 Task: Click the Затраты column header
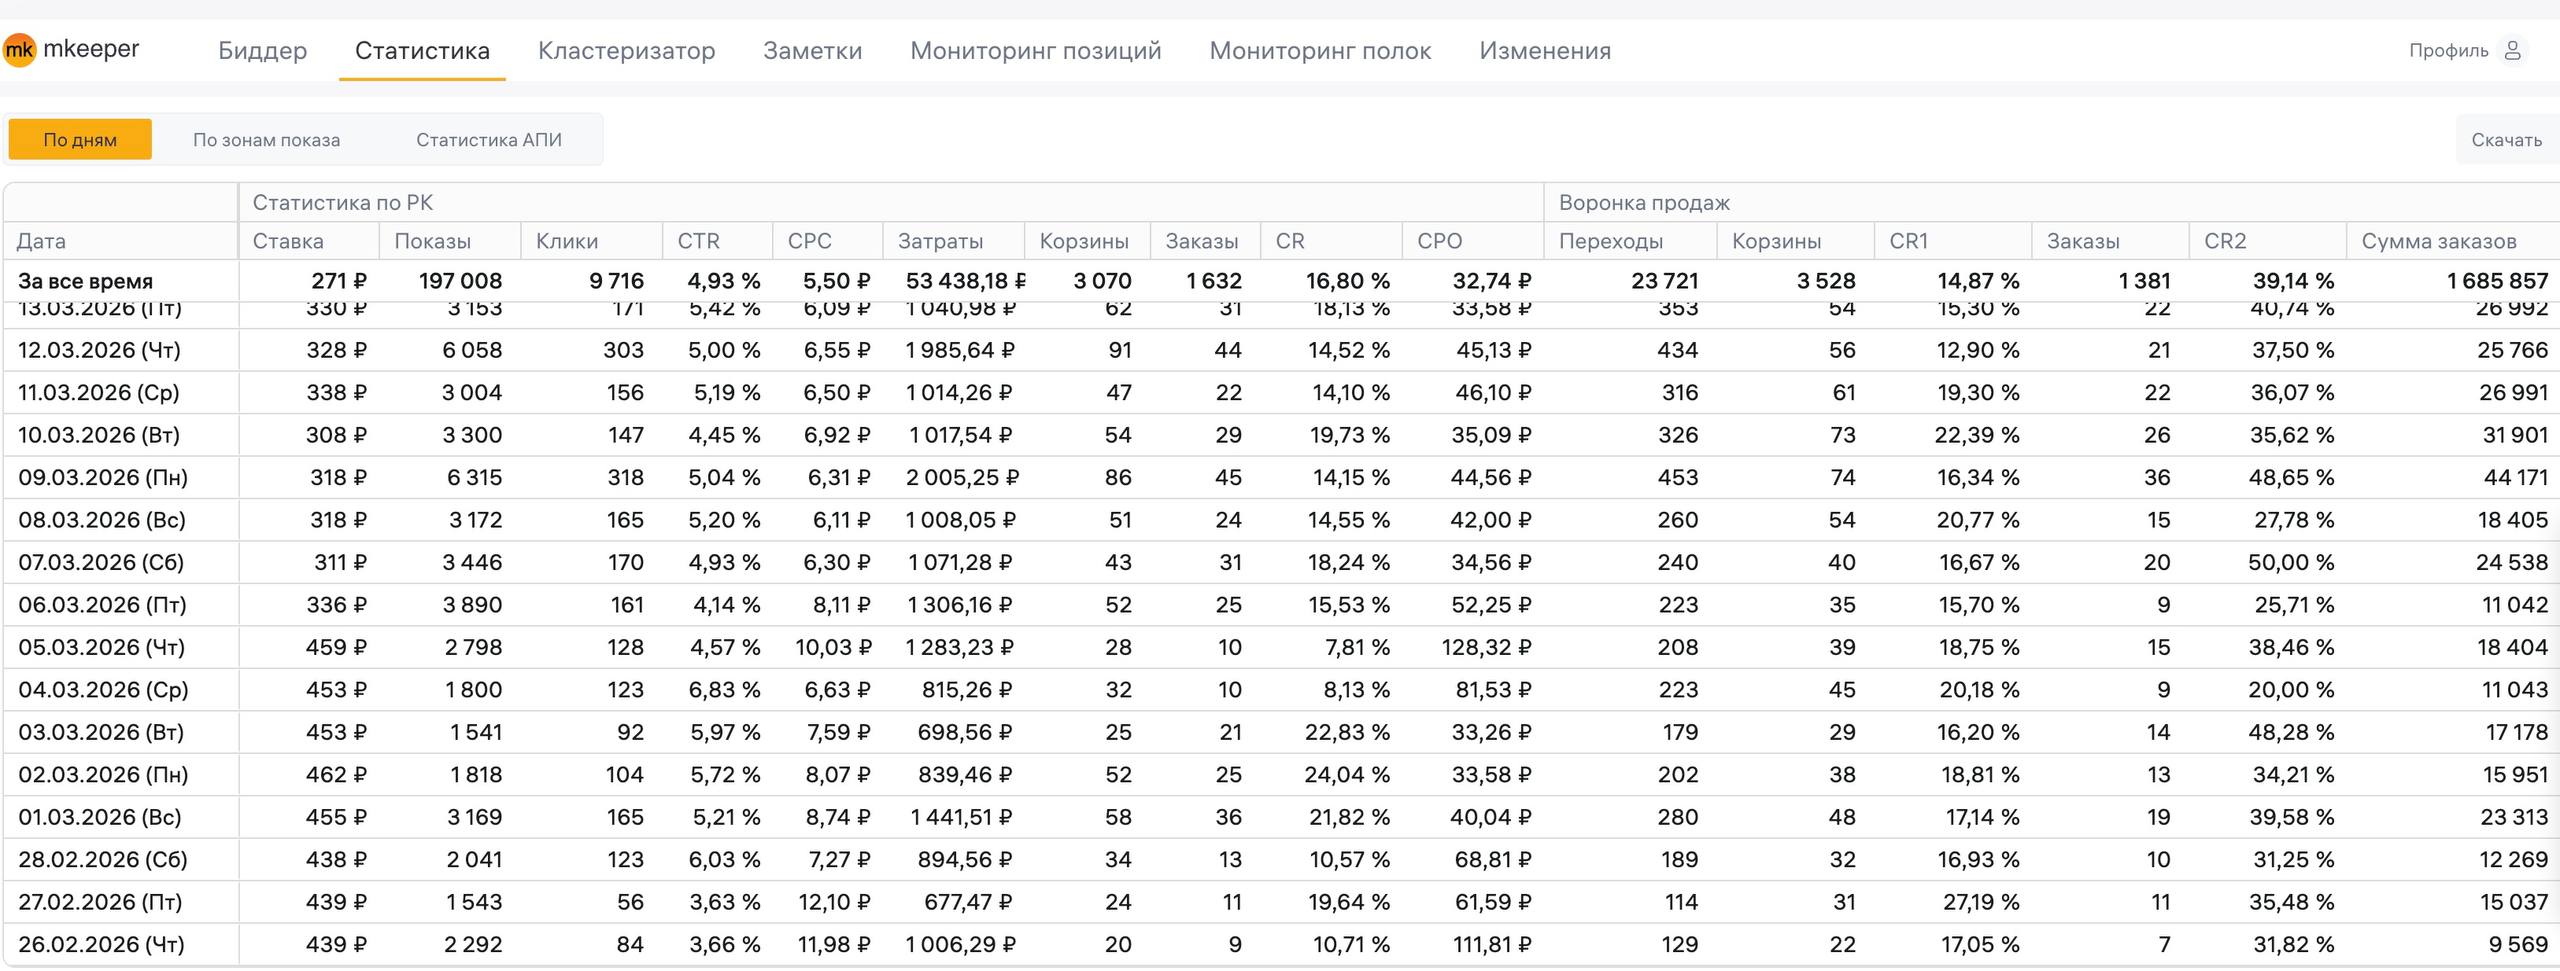(940, 241)
